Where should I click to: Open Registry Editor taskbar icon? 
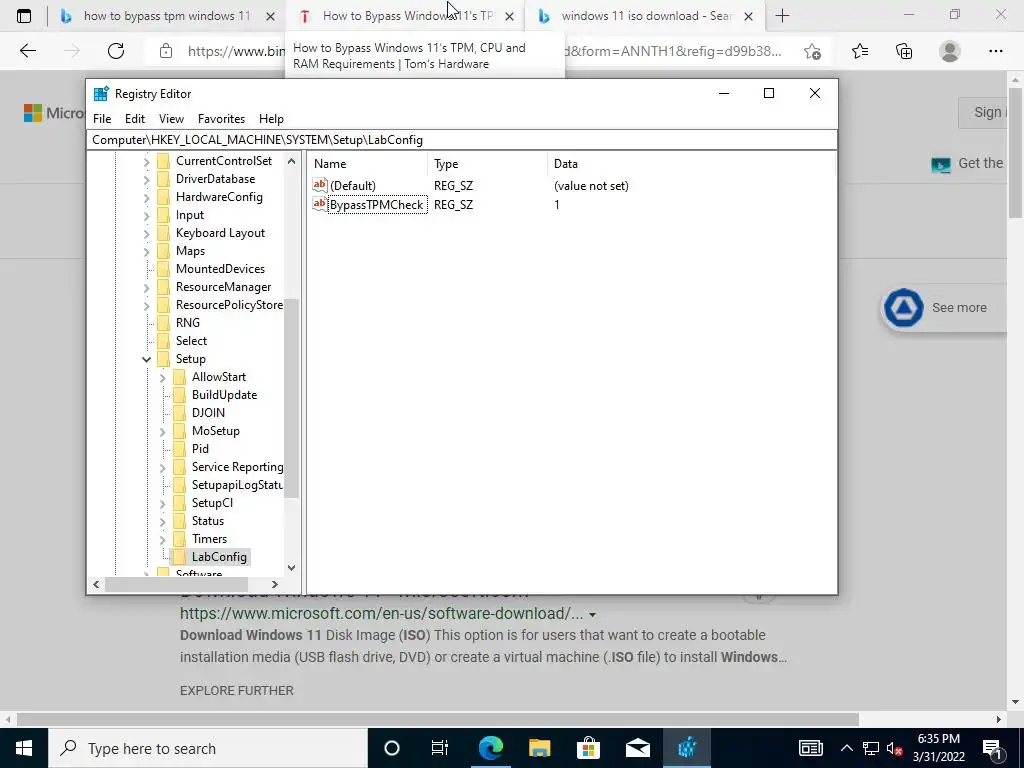click(686, 748)
